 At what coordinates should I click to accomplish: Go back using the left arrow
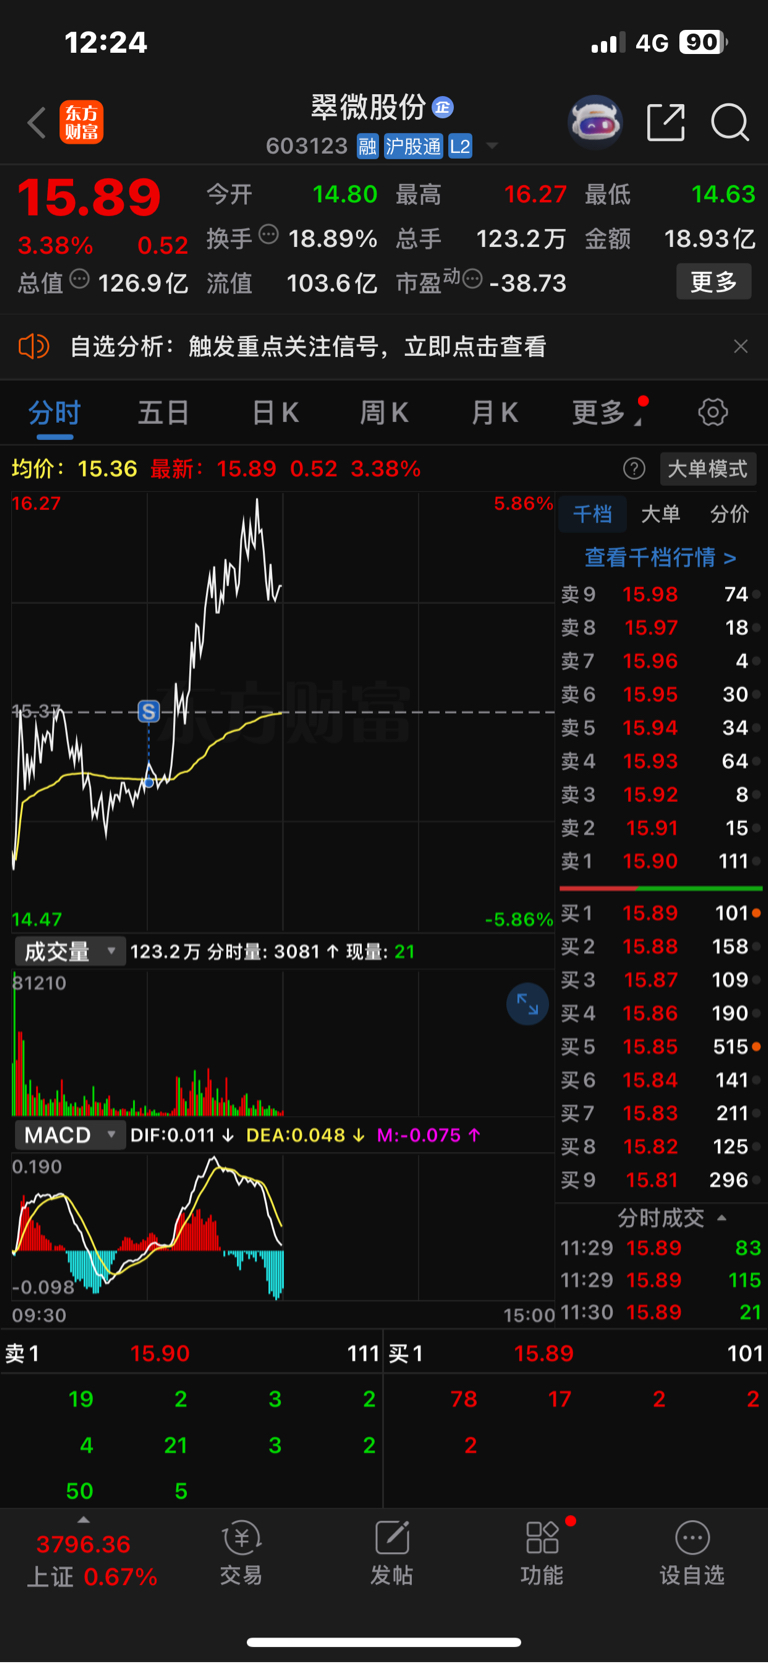37,123
